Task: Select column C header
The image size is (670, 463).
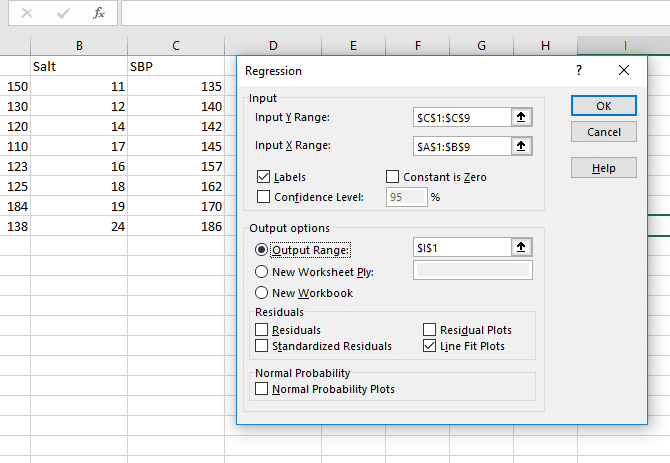Action: tap(176, 46)
